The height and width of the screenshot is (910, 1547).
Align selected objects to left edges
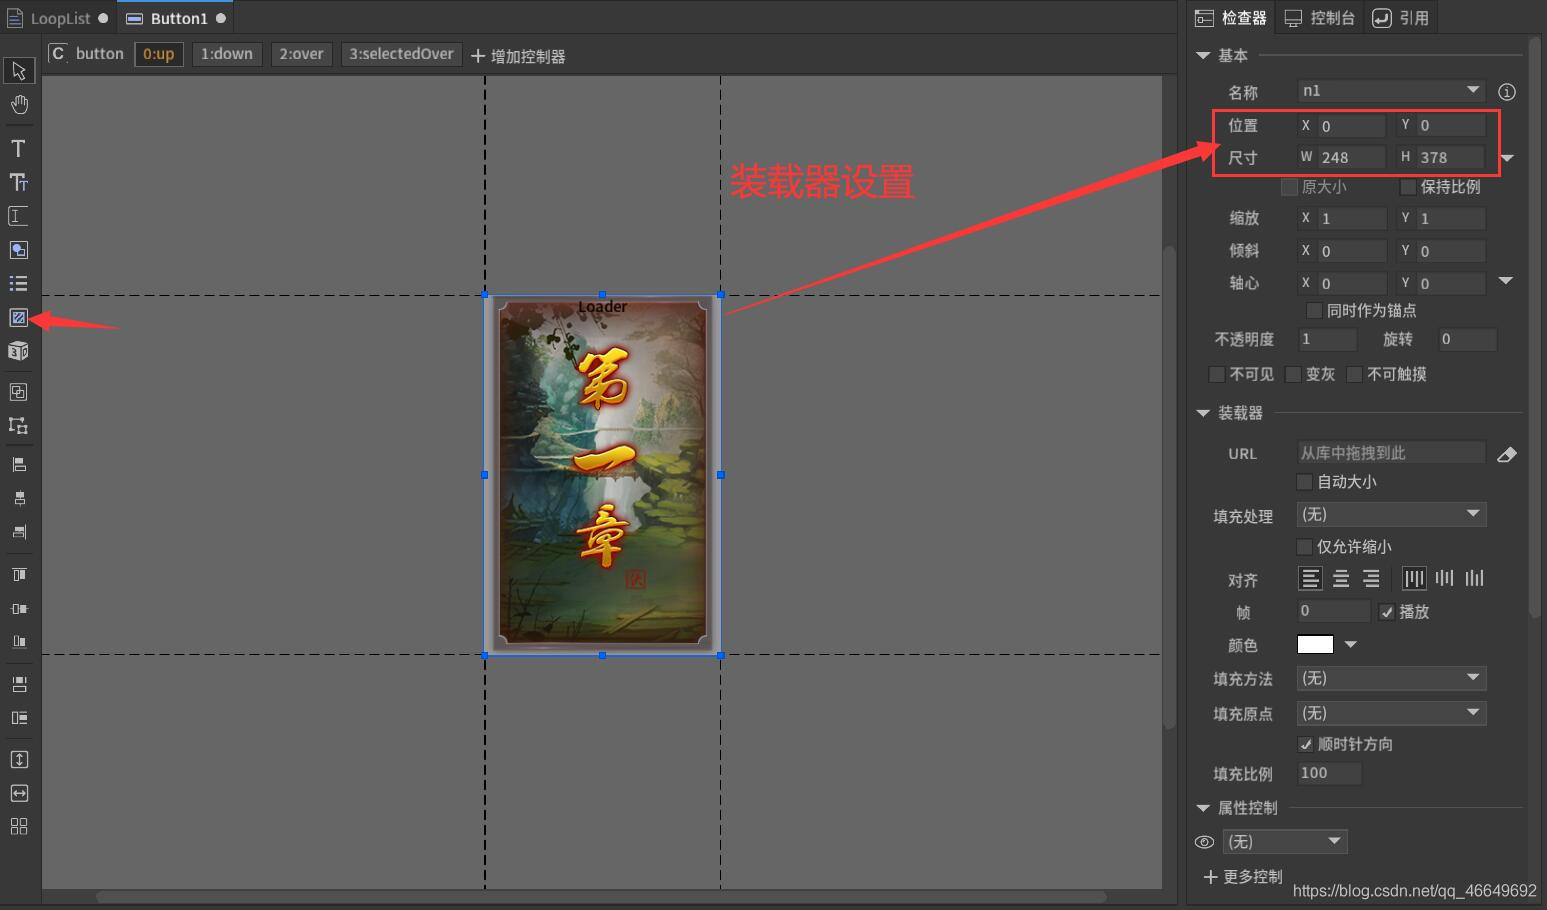(18, 465)
